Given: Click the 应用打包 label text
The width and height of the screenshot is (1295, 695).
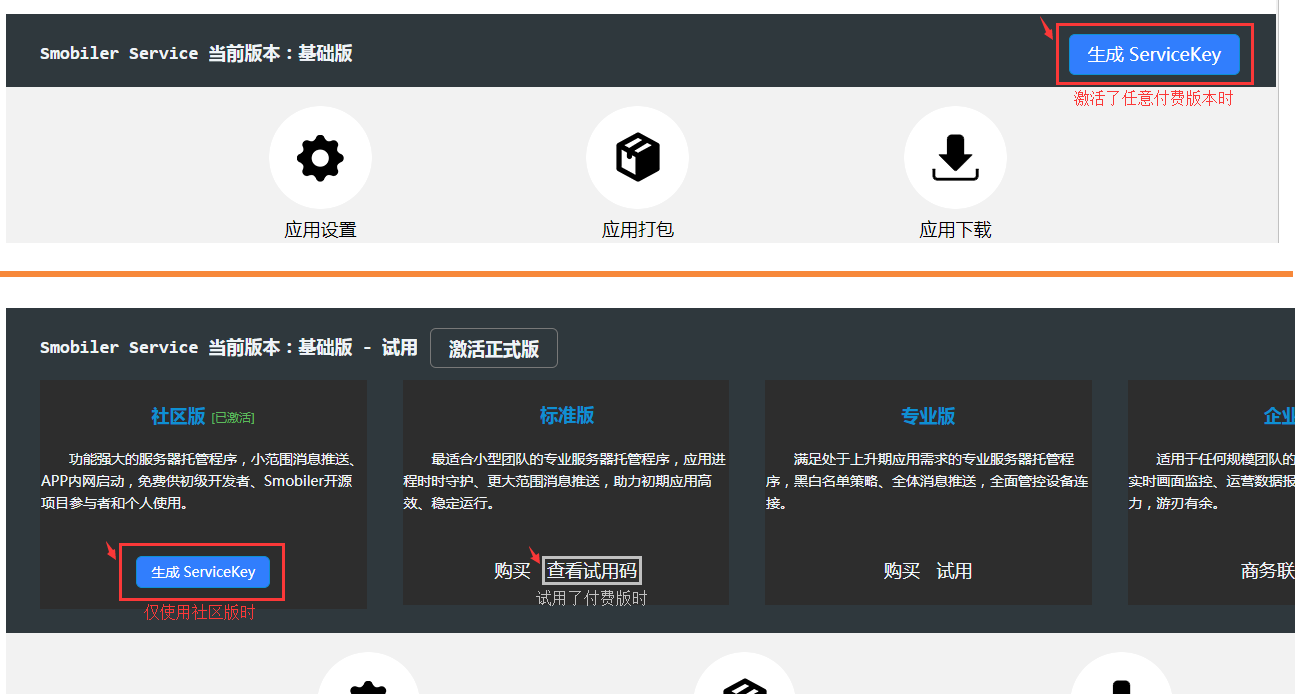Looking at the screenshot, I should pos(638,230).
